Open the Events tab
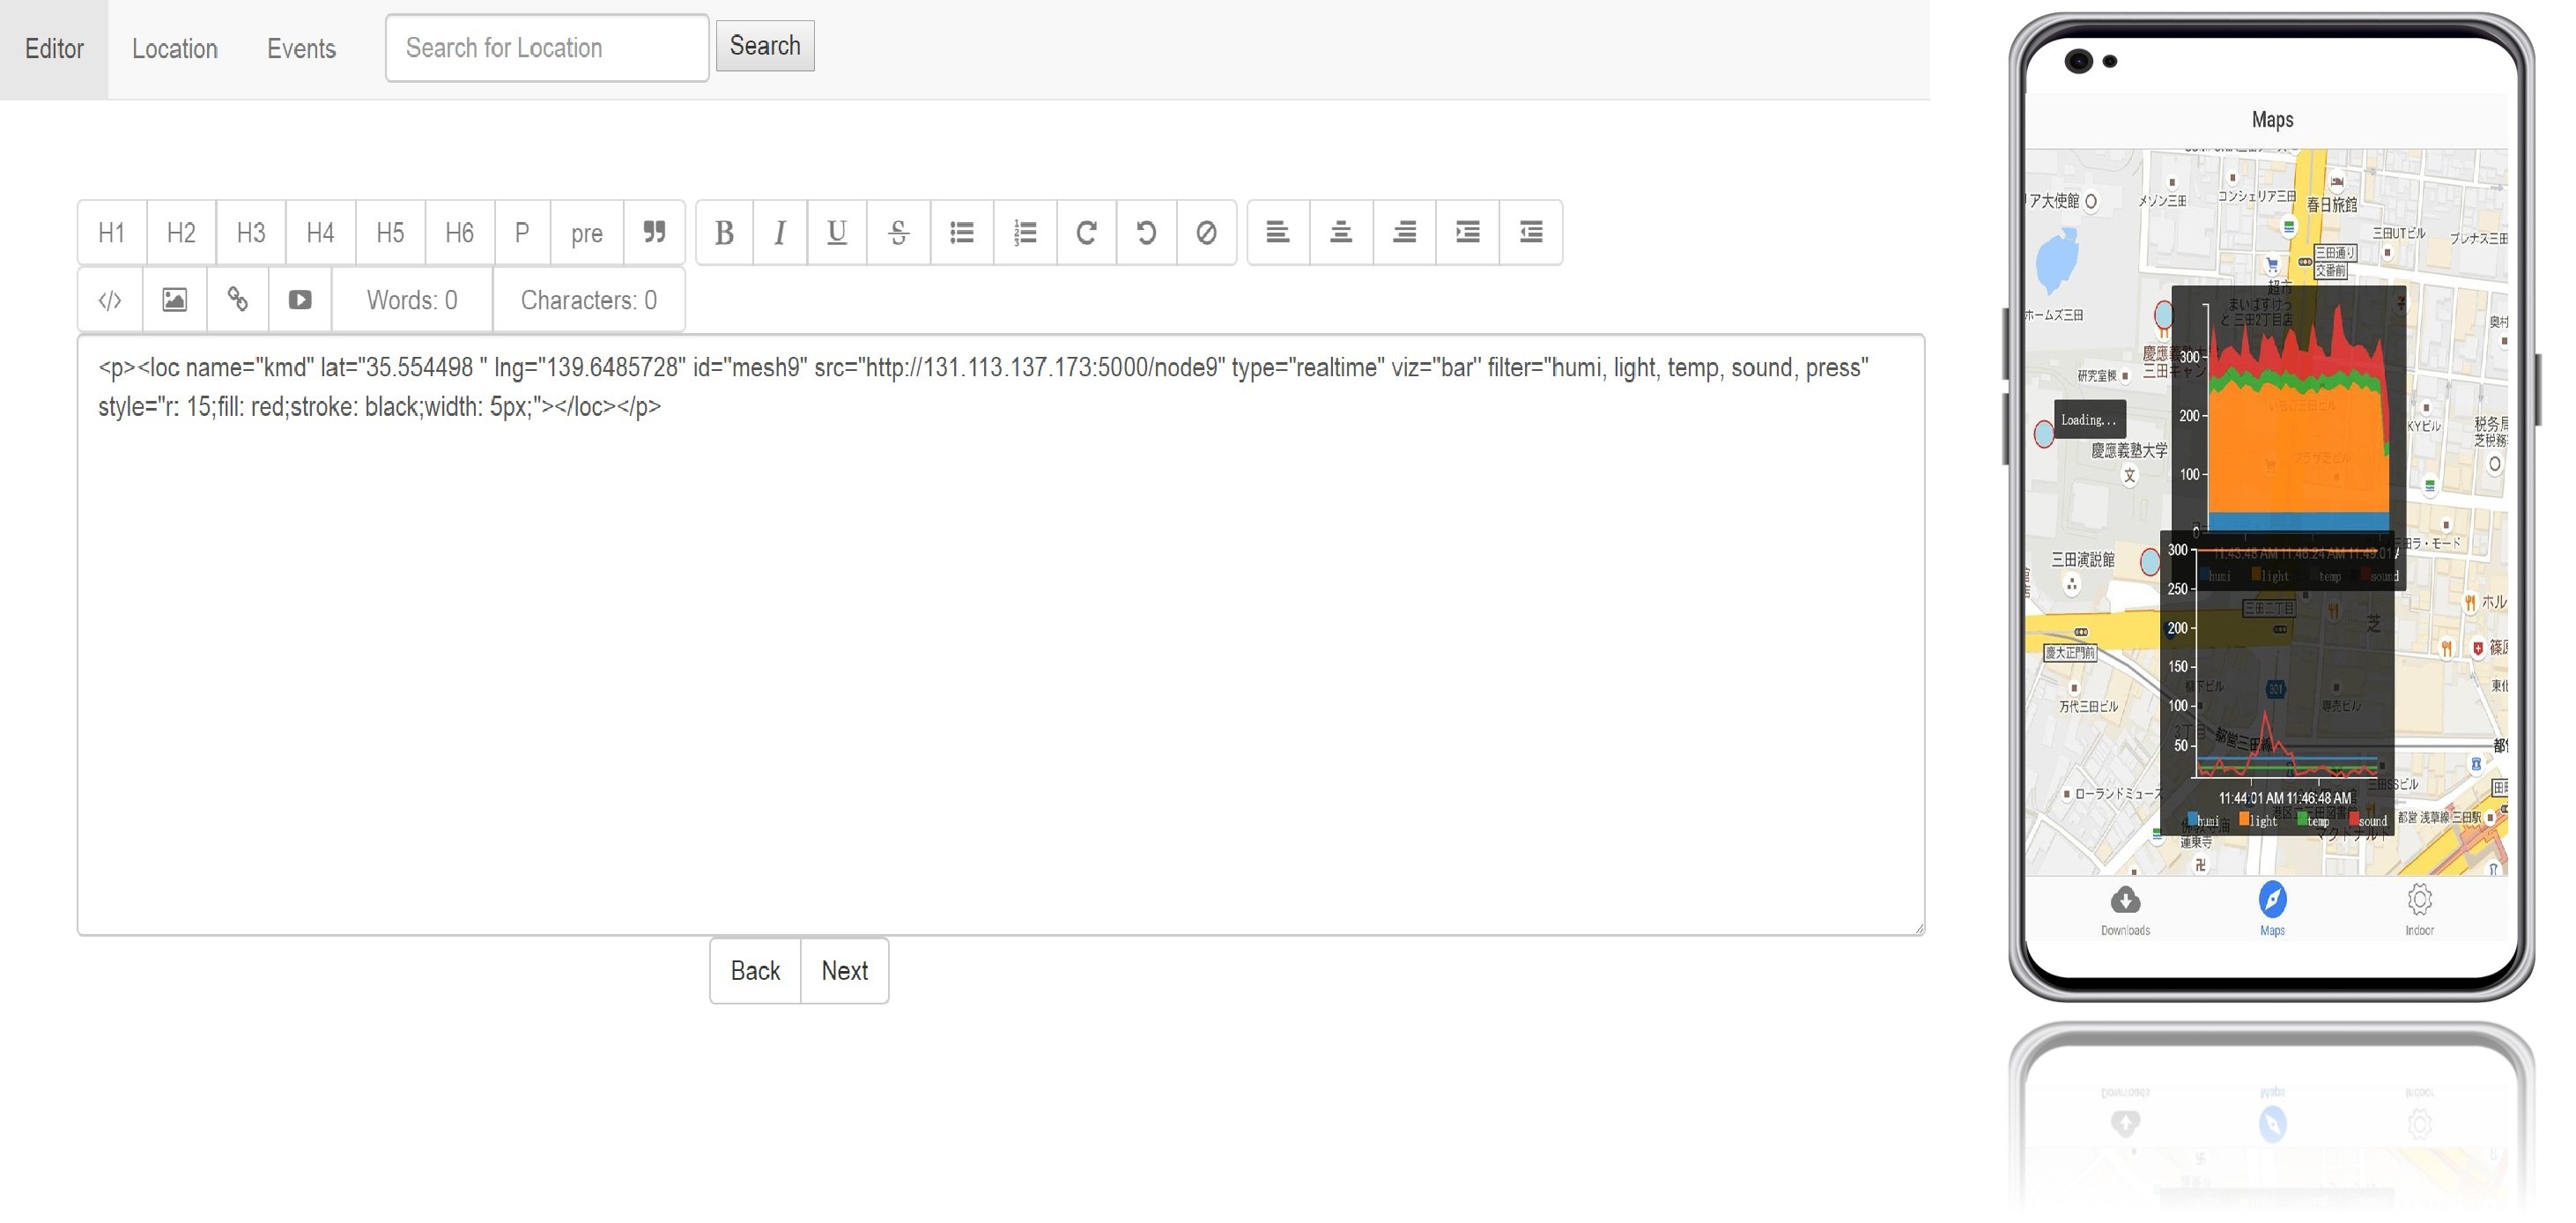Viewport: 2576px width, 1223px height. point(301,49)
